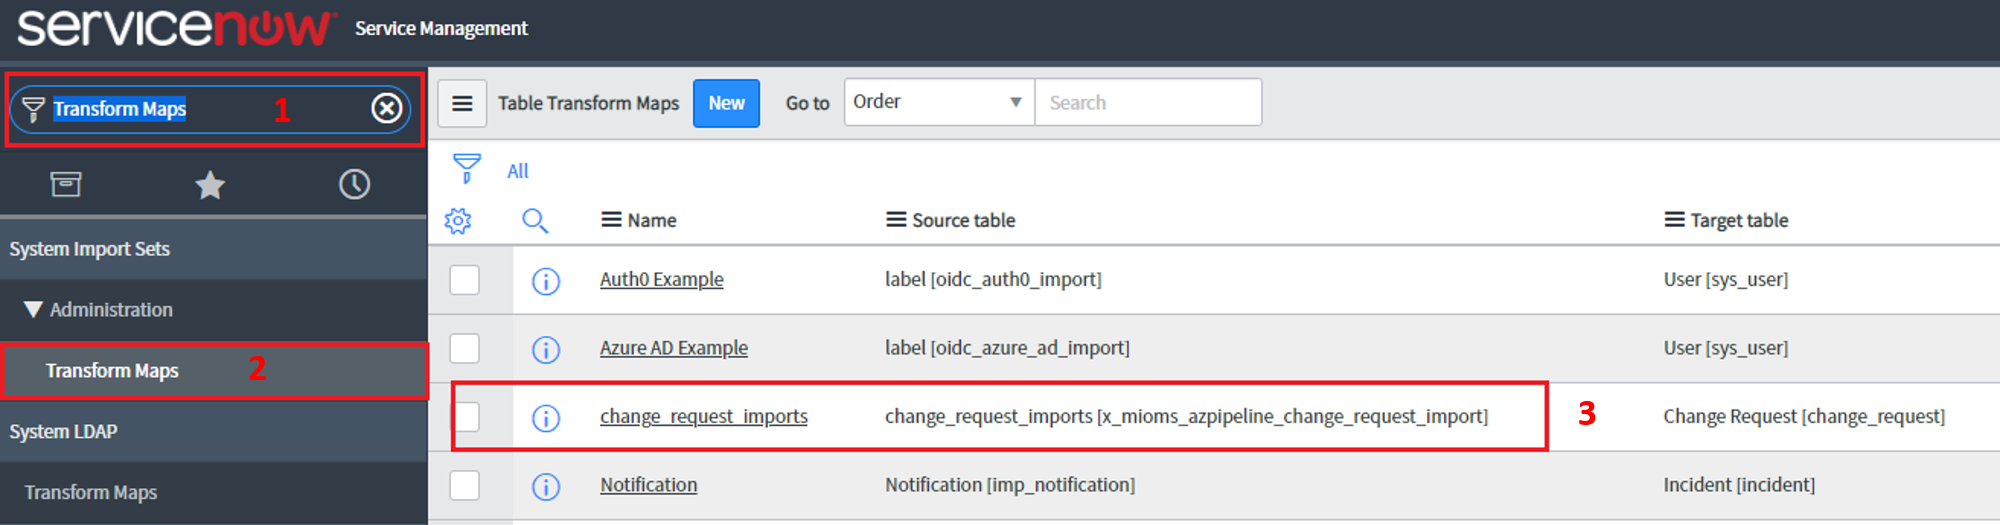
Task: Click the New button
Action: click(726, 103)
